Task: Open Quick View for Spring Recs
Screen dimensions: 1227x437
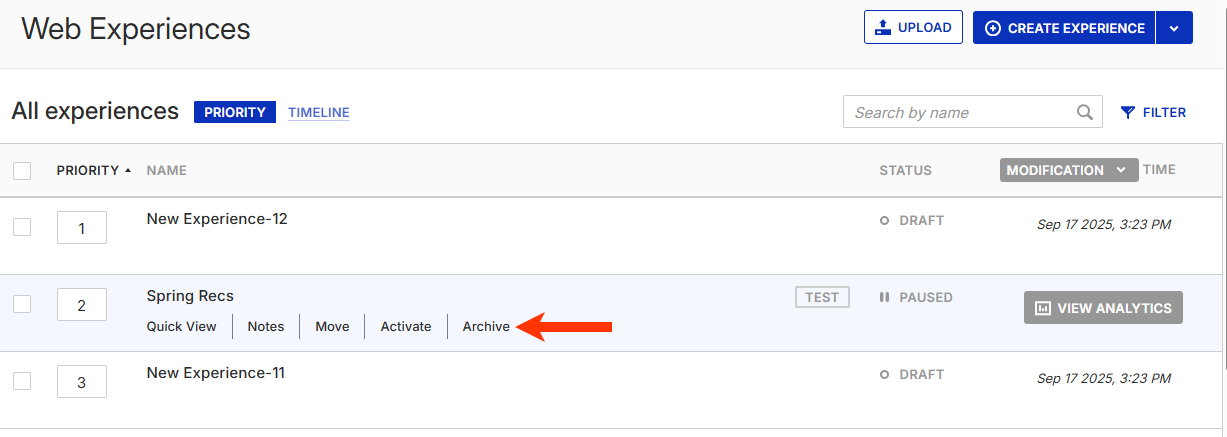Action: (182, 326)
